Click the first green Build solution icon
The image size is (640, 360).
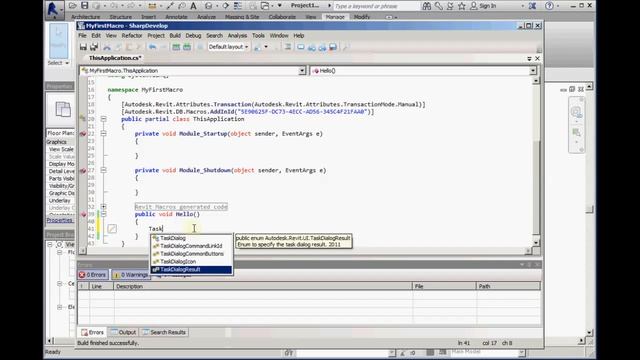click(x=176, y=47)
